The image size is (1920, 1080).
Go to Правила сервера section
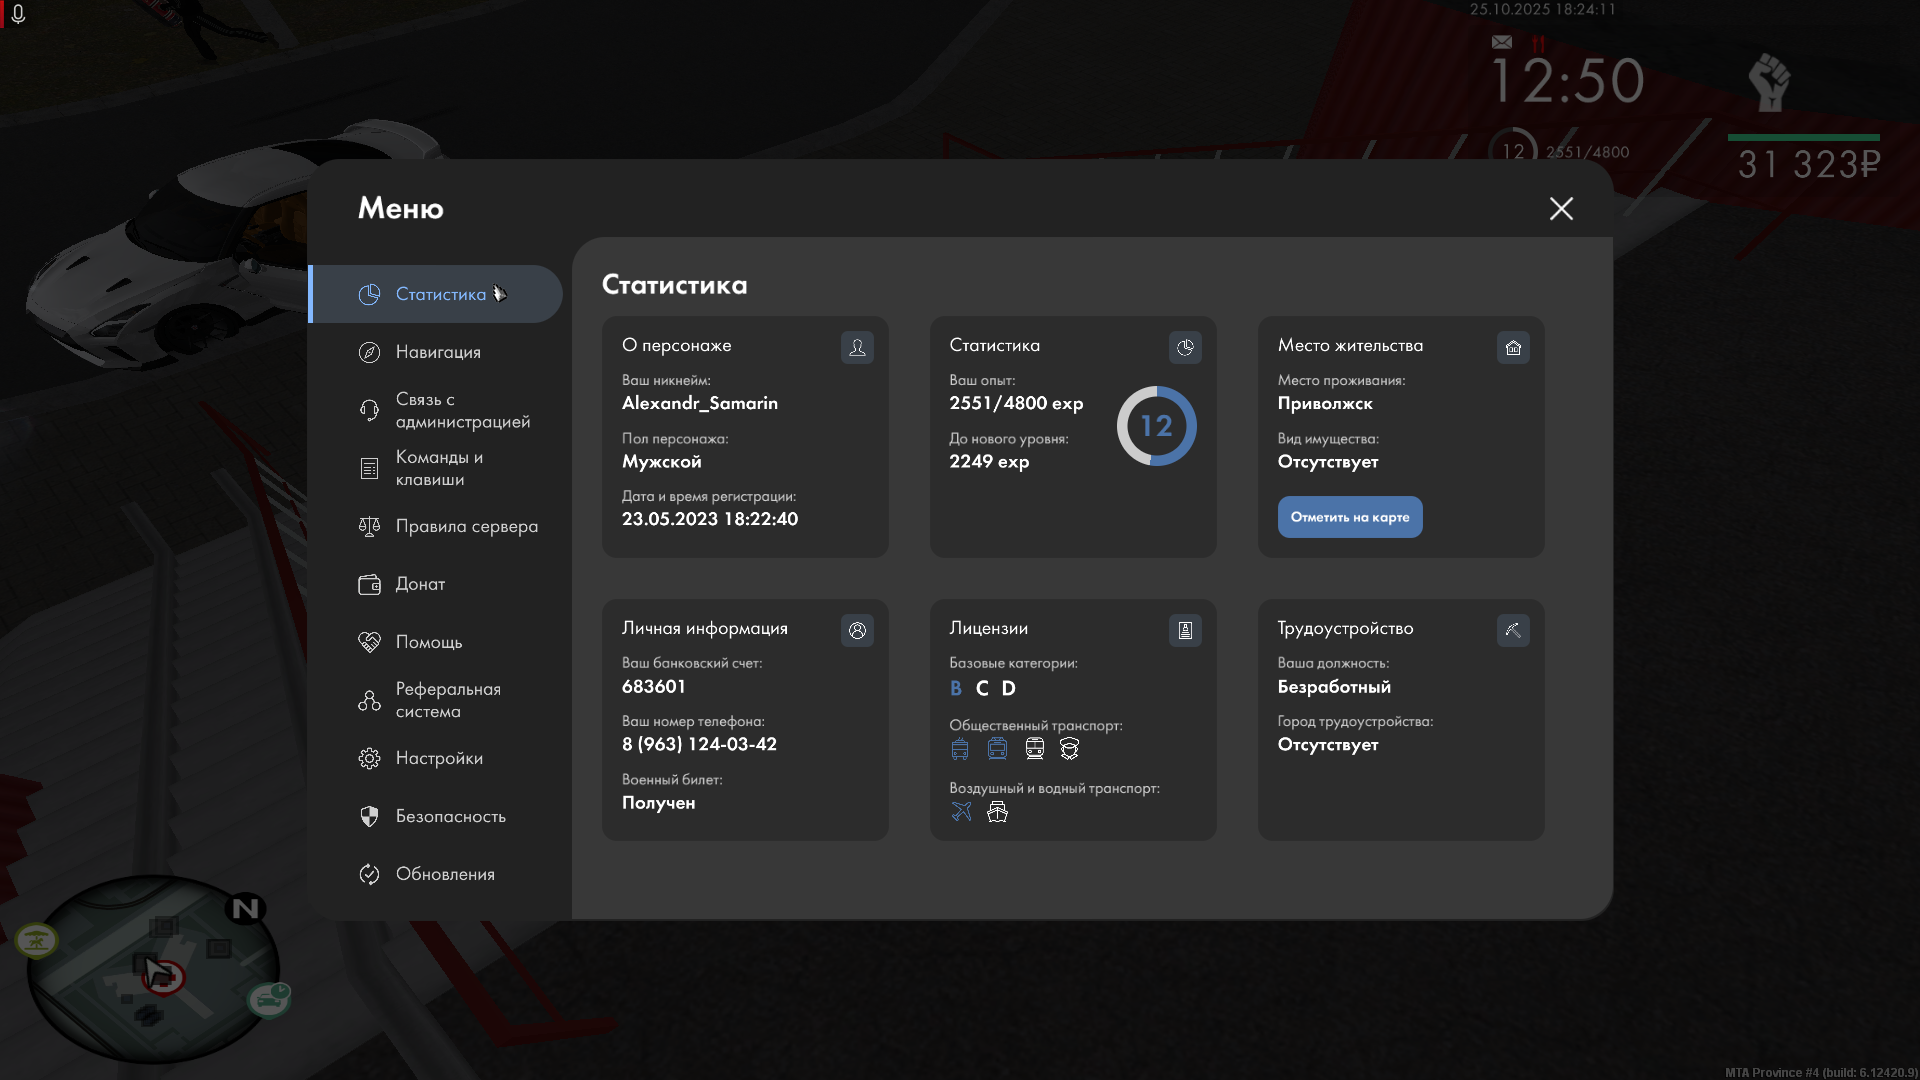pyautogui.click(x=465, y=526)
